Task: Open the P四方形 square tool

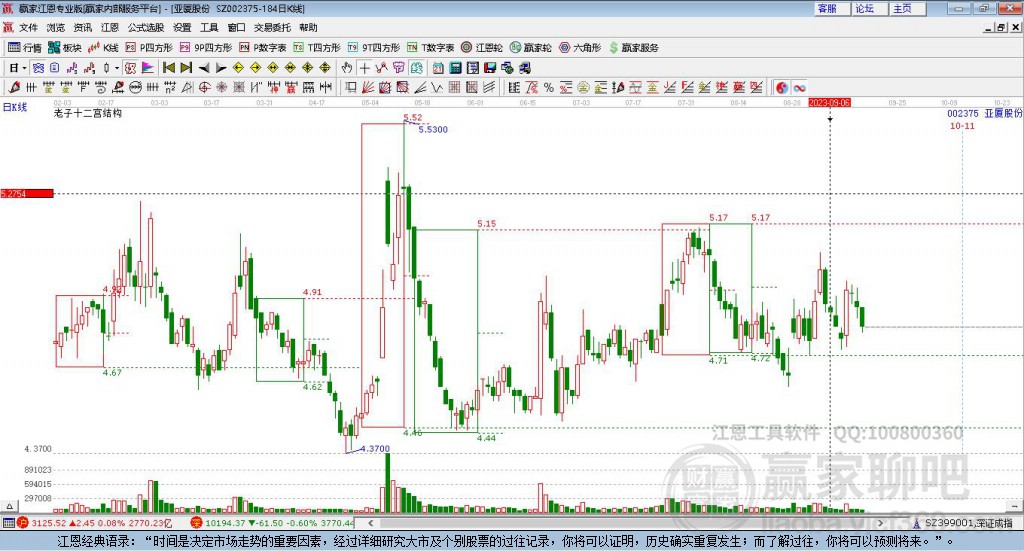Action: 149,48
